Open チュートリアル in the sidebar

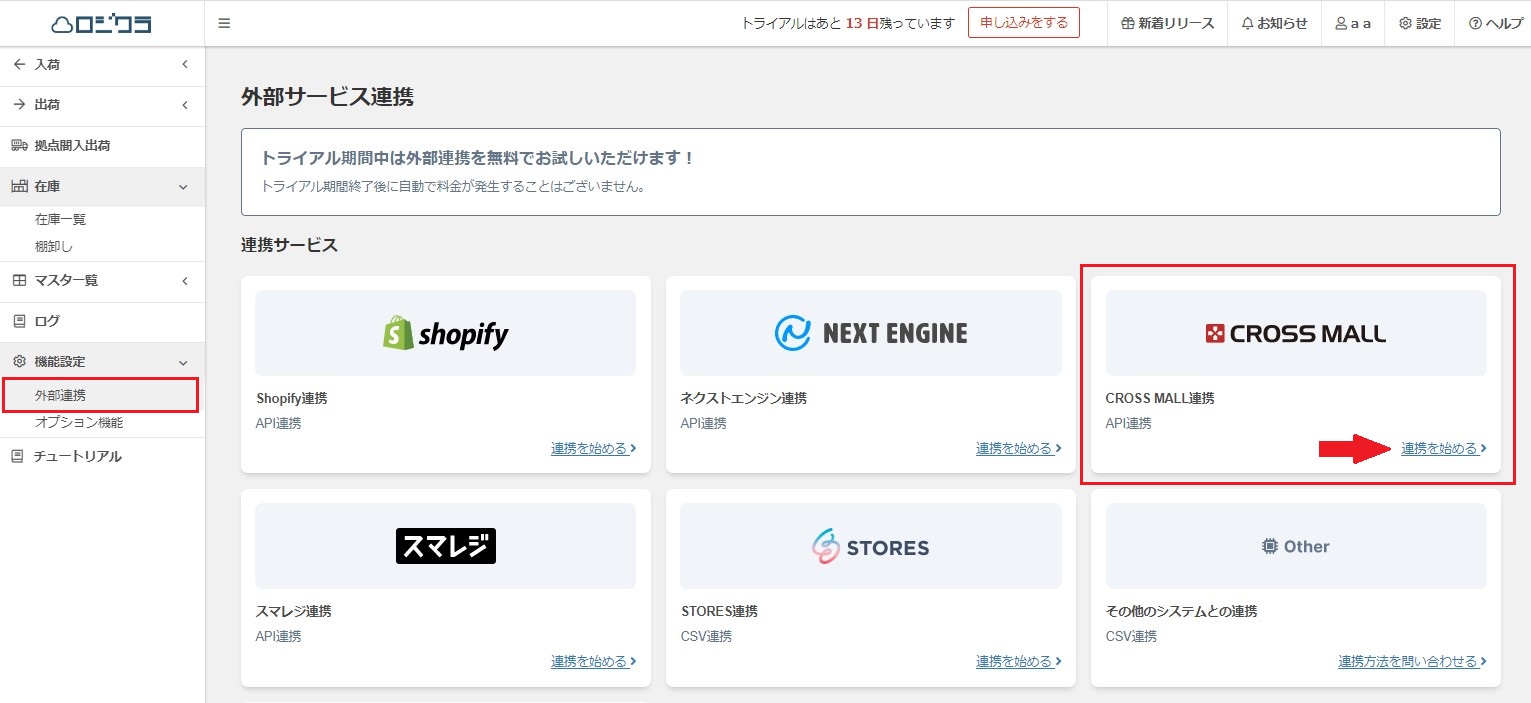click(77, 456)
